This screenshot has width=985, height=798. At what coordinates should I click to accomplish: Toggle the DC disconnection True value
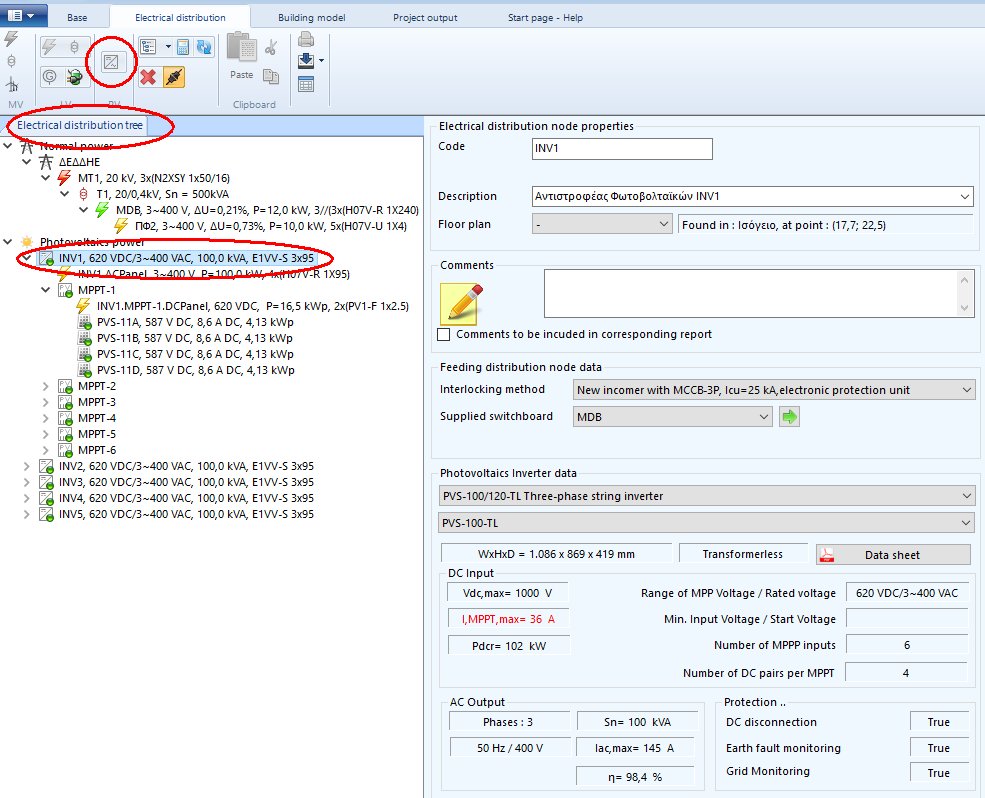(937, 721)
